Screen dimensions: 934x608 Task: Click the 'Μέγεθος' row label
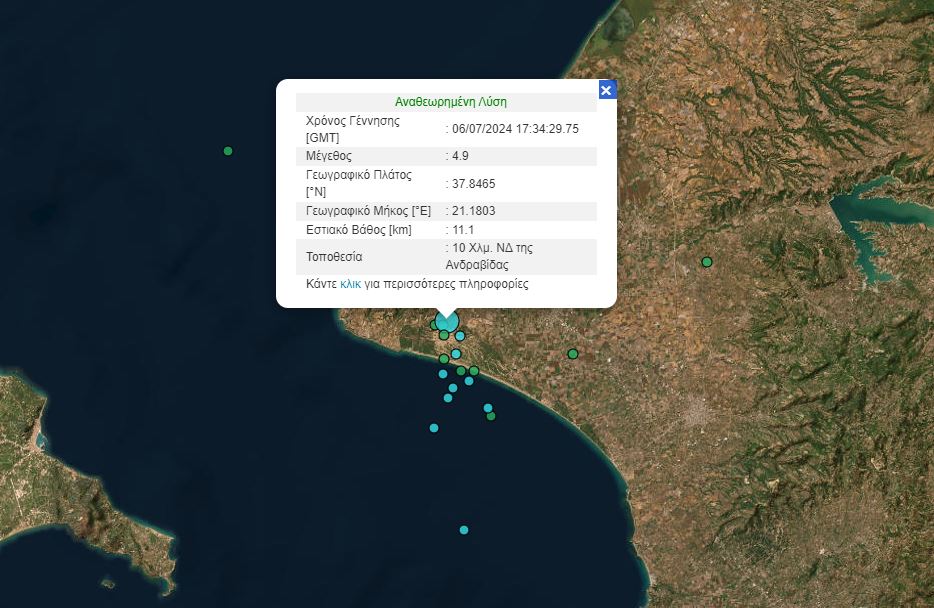(x=329, y=156)
